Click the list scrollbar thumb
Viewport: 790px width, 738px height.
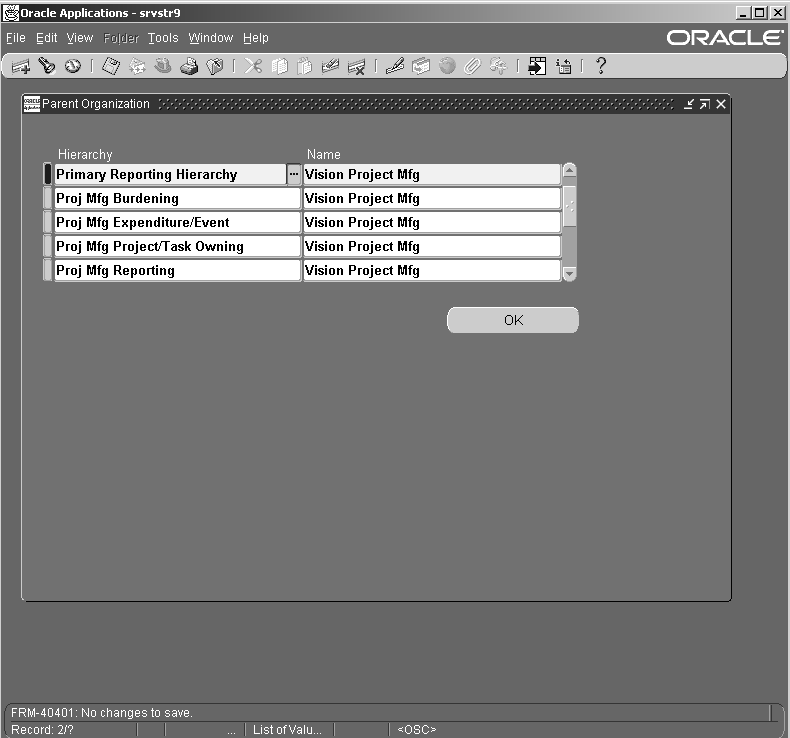click(569, 207)
